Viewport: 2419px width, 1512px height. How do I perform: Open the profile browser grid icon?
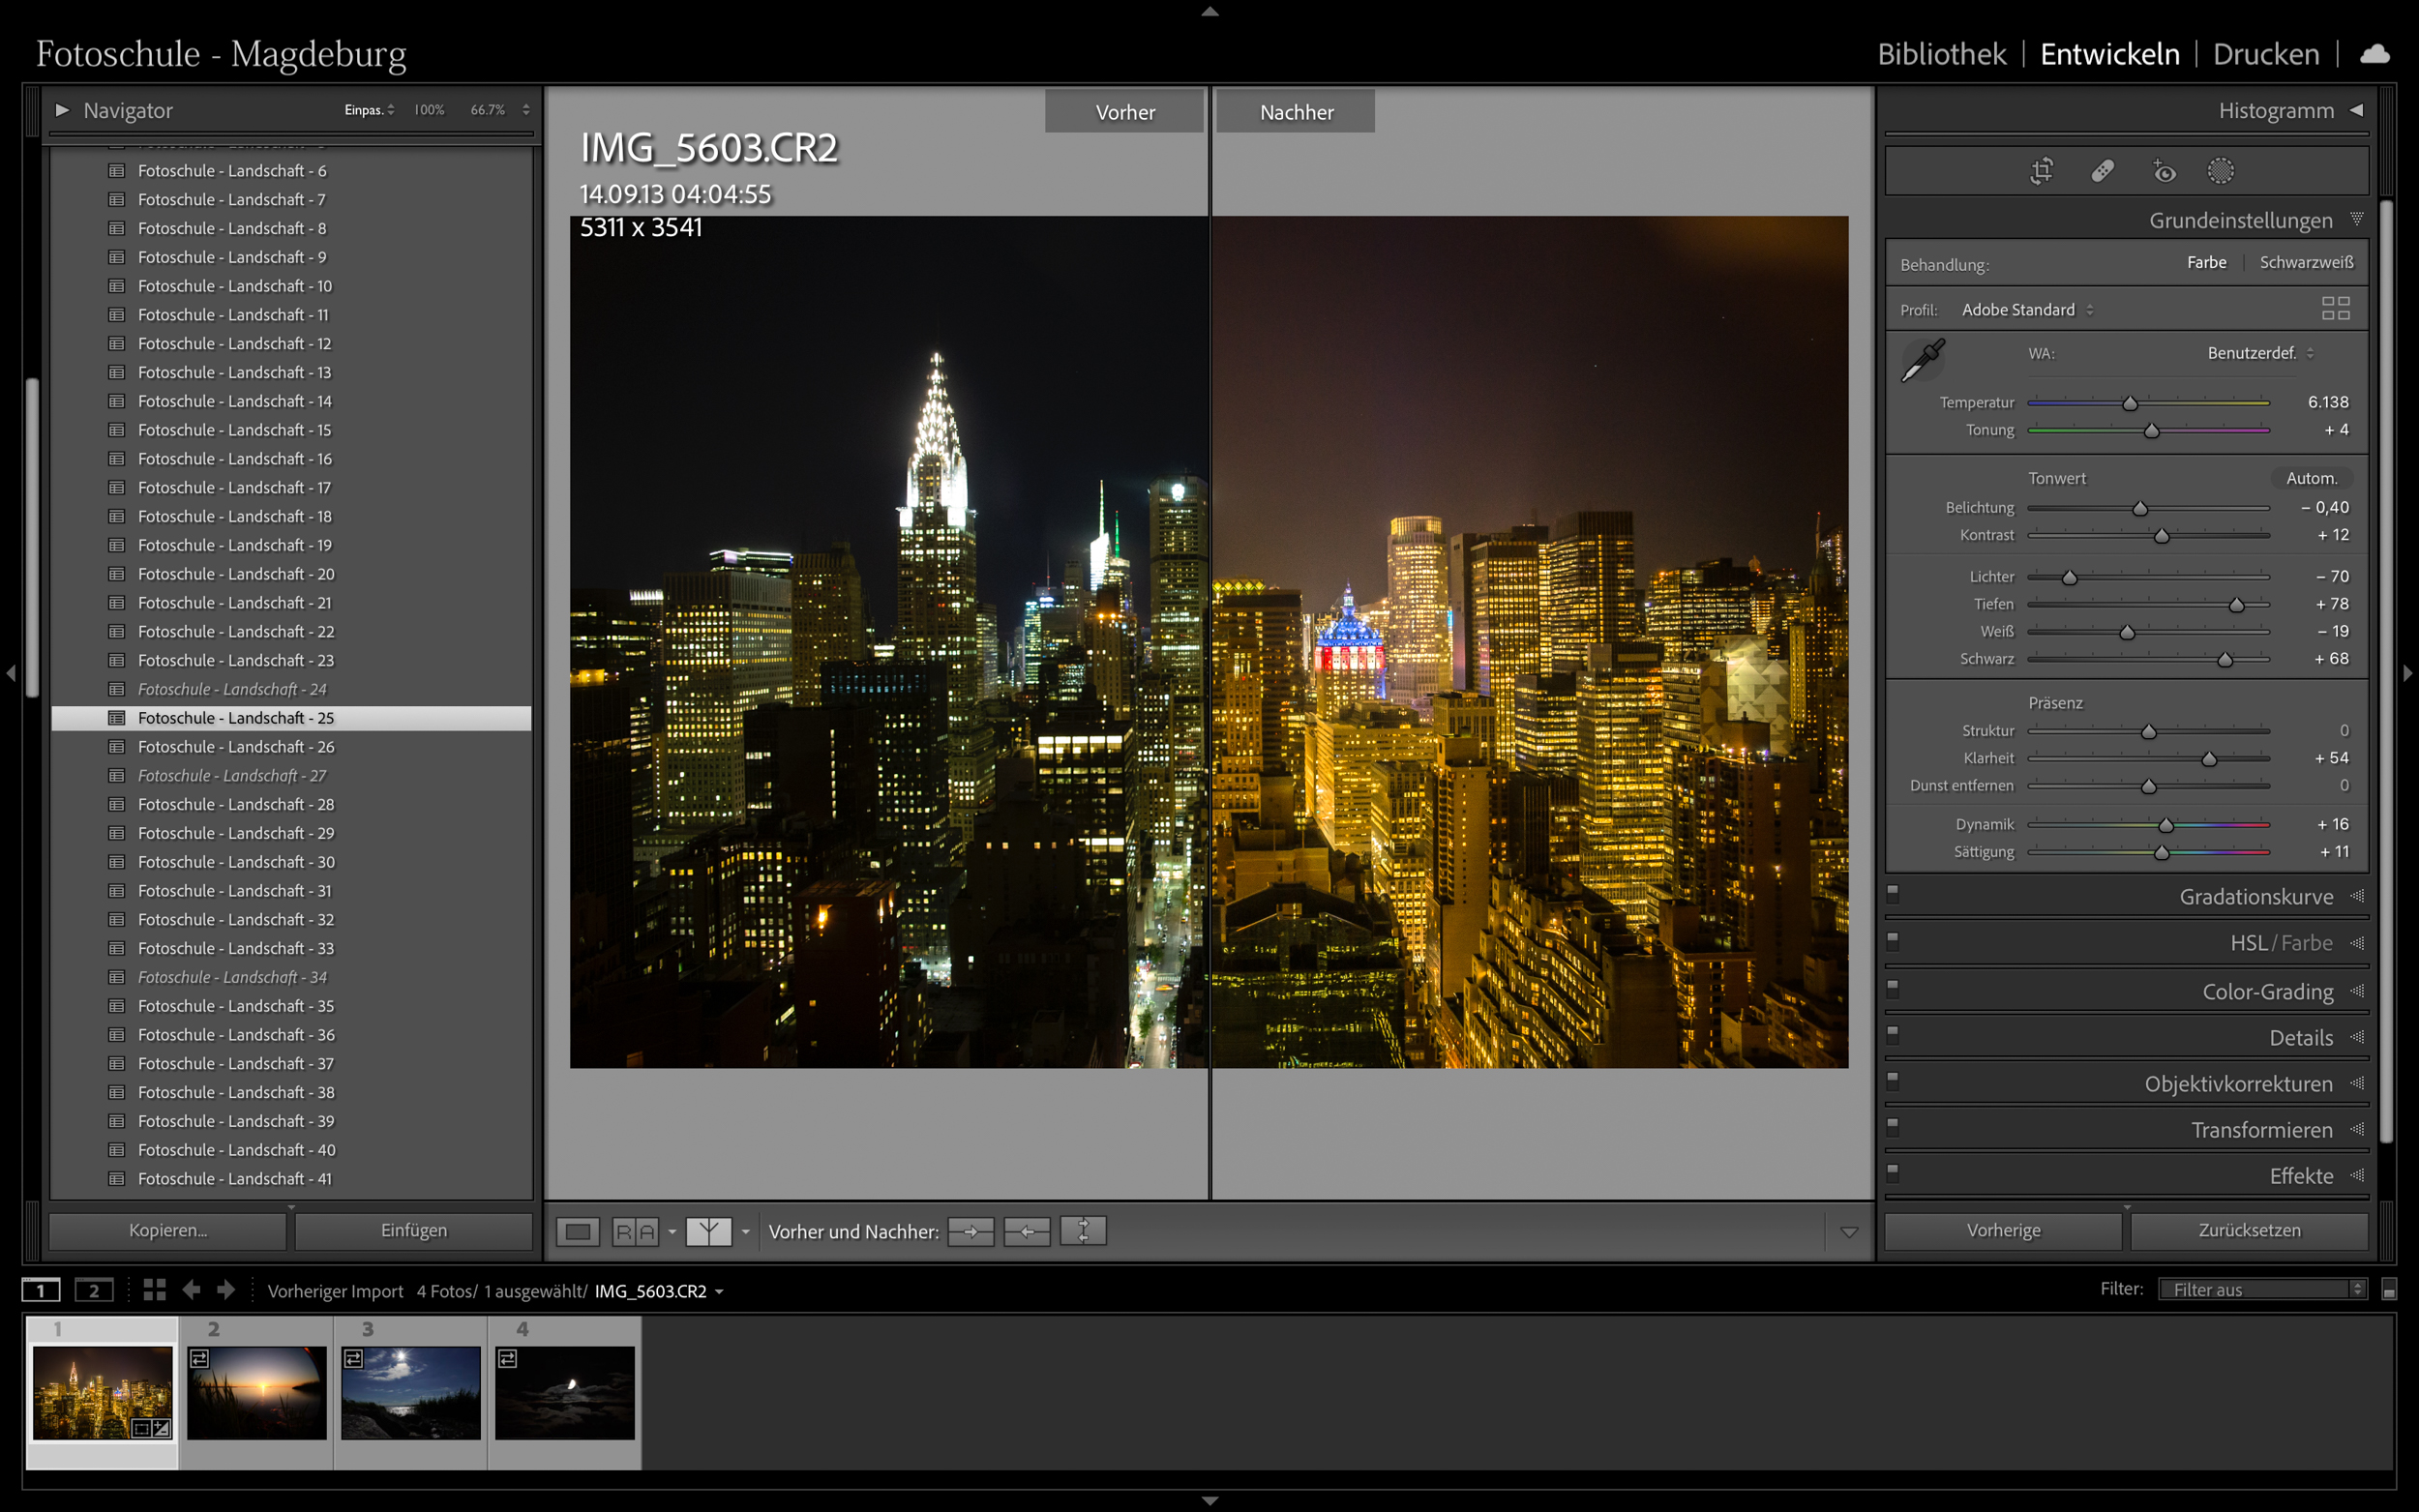point(2335,308)
